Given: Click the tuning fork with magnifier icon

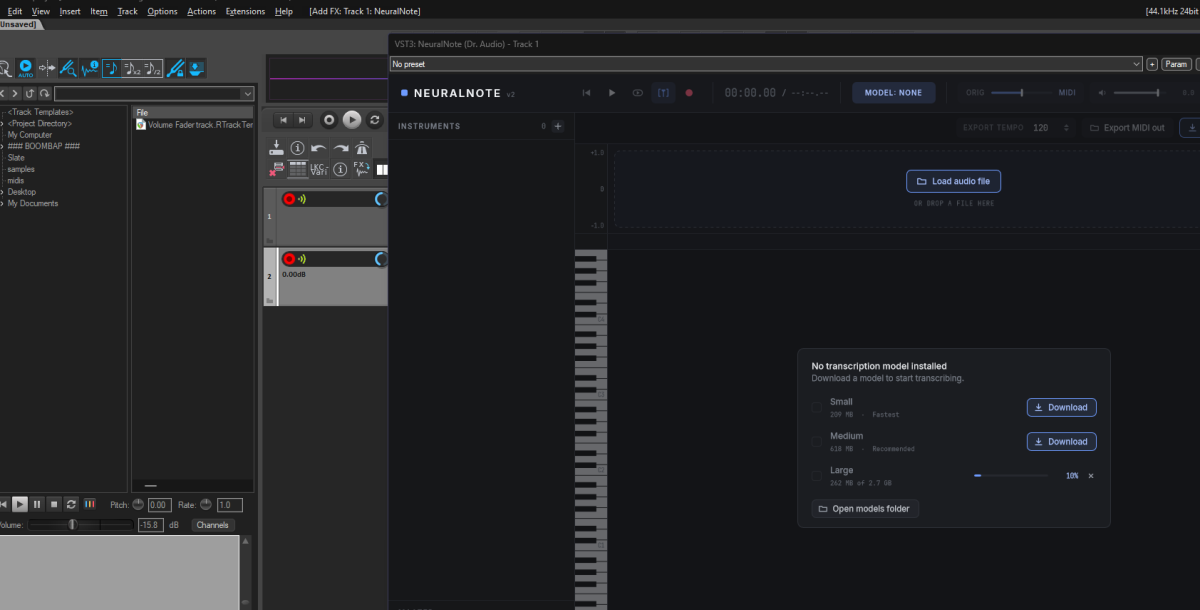Looking at the screenshot, I should click(x=67, y=68).
